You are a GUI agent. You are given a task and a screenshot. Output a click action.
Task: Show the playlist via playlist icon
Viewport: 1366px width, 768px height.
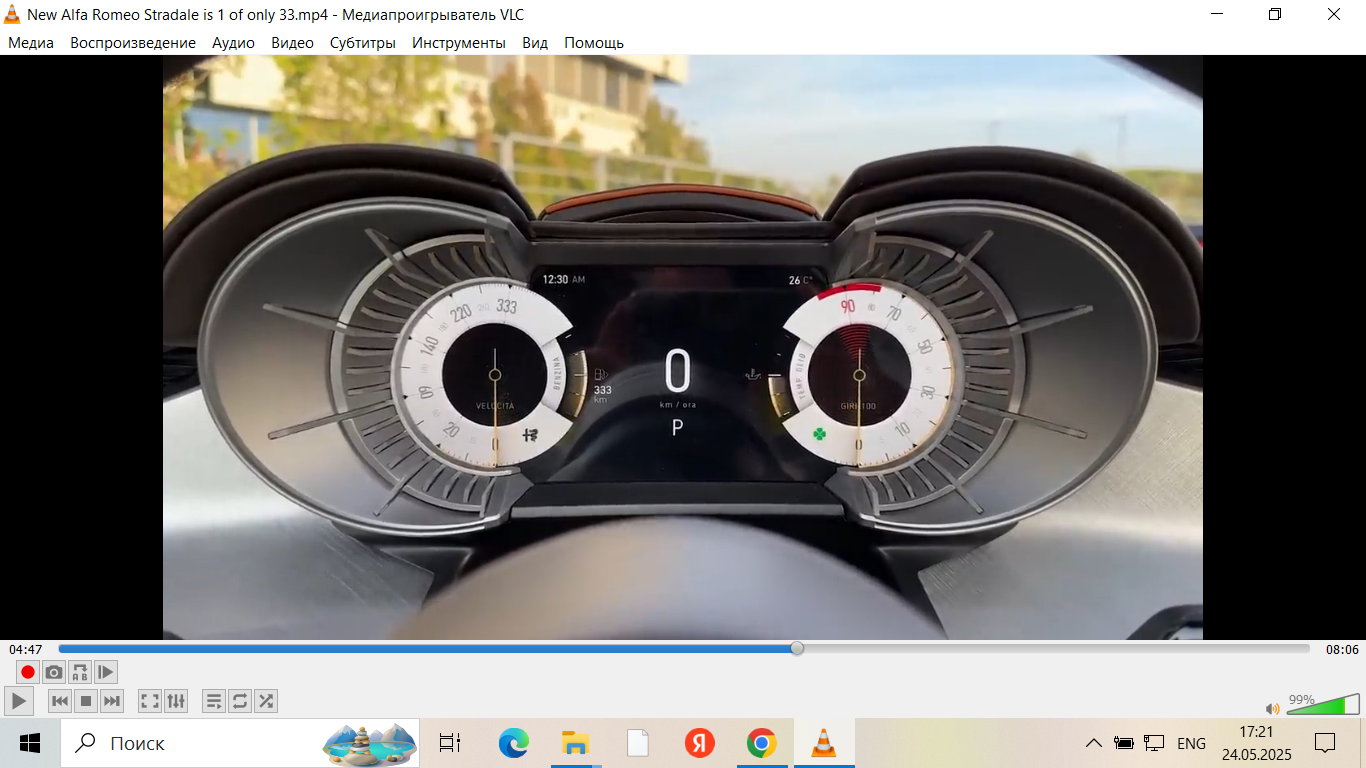214,701
